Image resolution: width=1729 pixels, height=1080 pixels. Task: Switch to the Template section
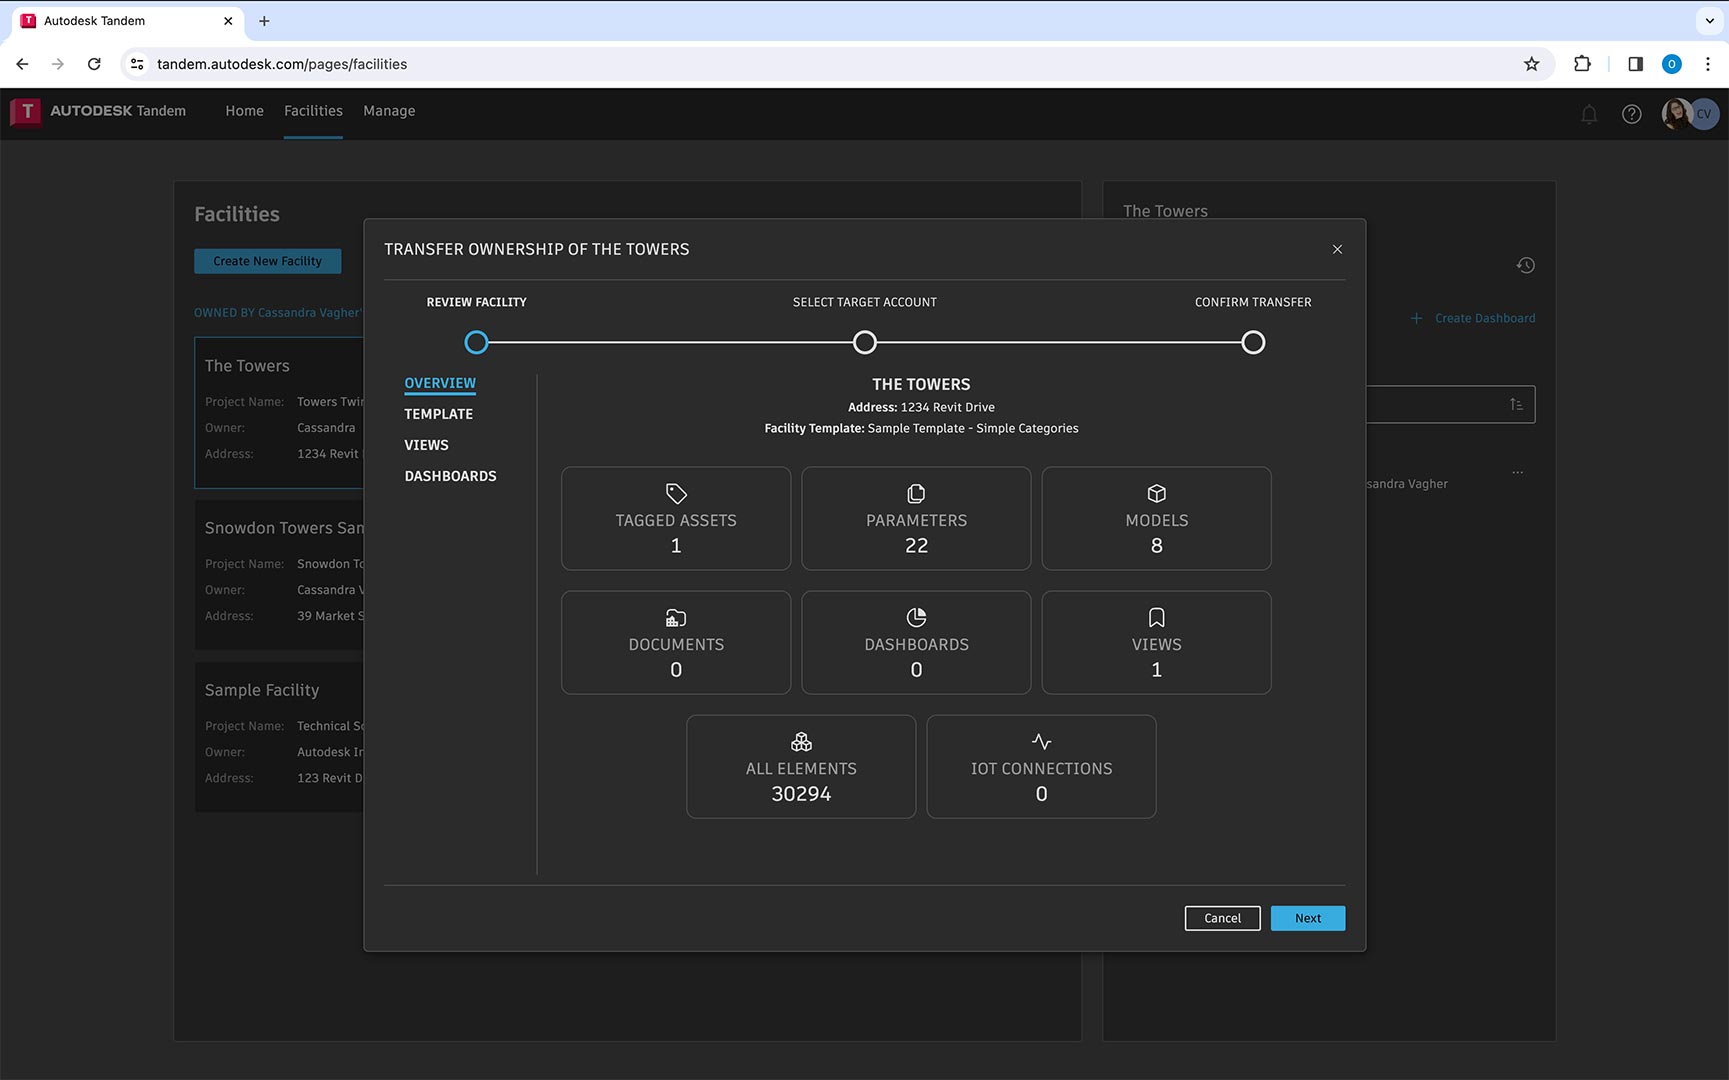pyautogui.click(x=438, y=414)
